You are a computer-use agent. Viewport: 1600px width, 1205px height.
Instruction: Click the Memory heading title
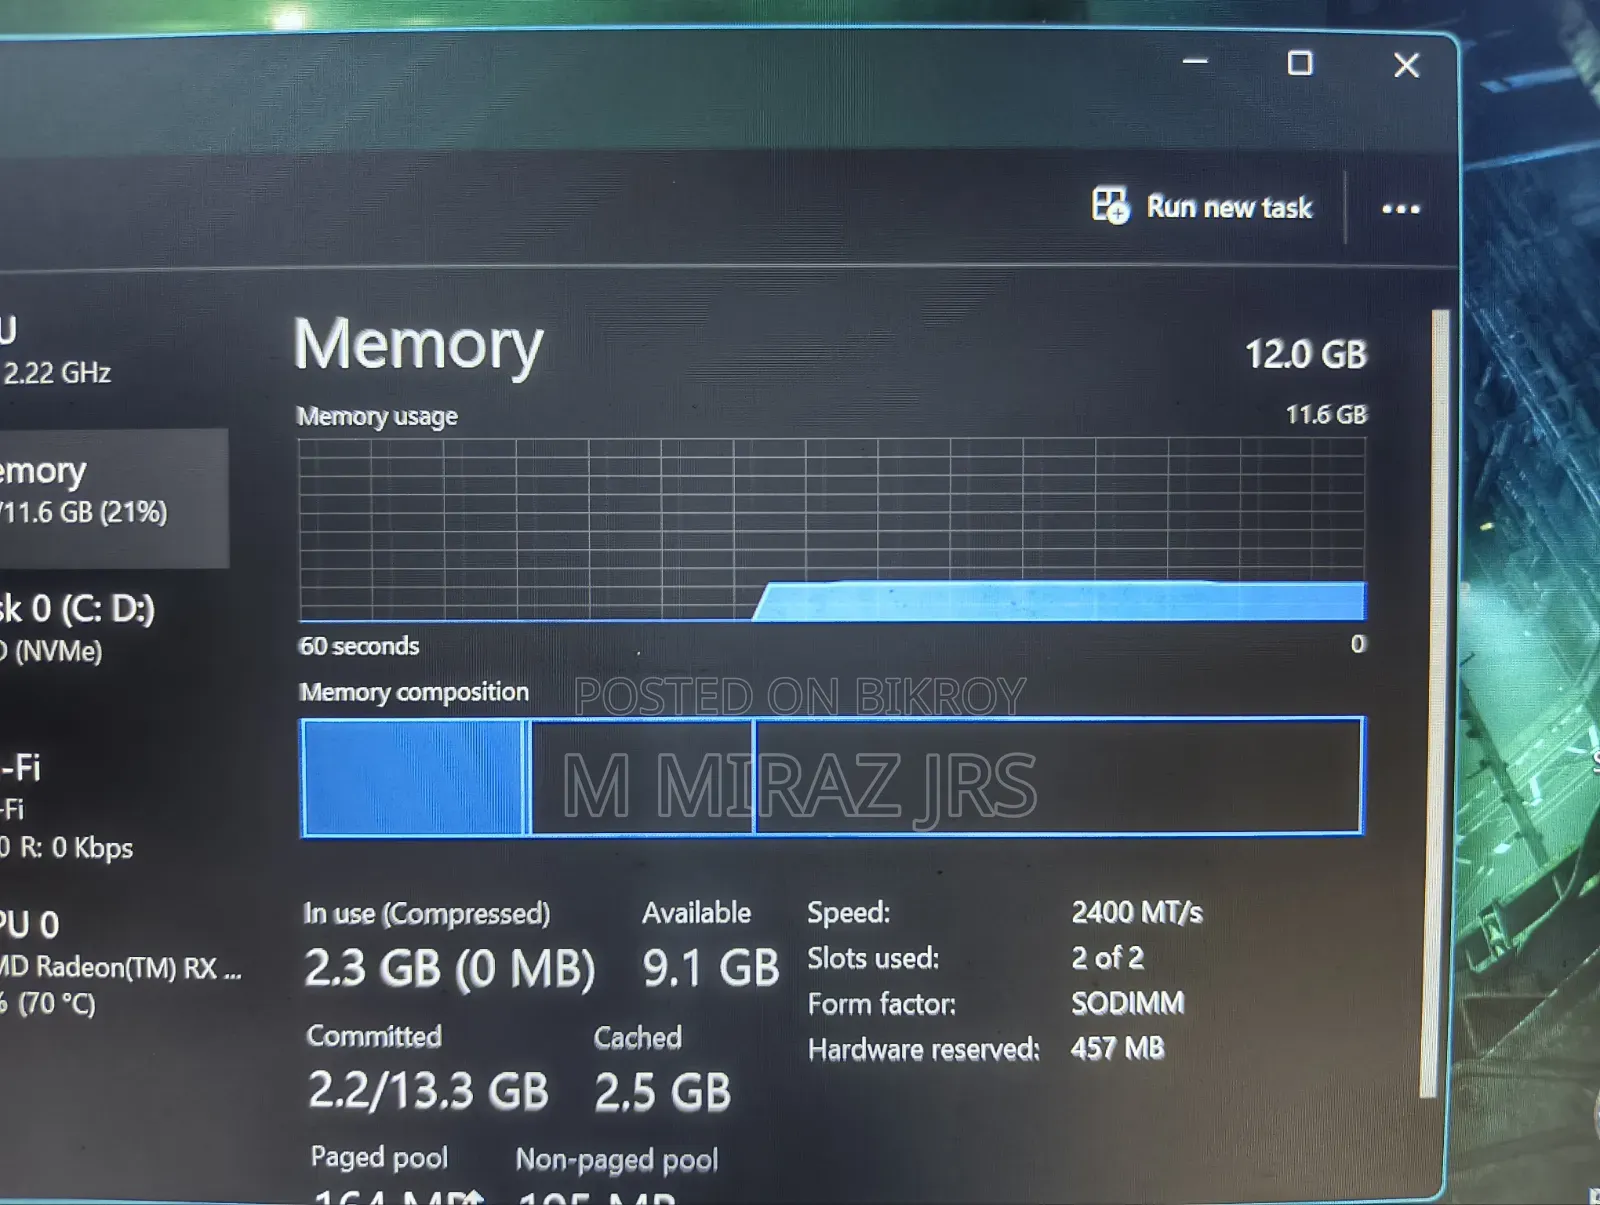coord(419,346)
